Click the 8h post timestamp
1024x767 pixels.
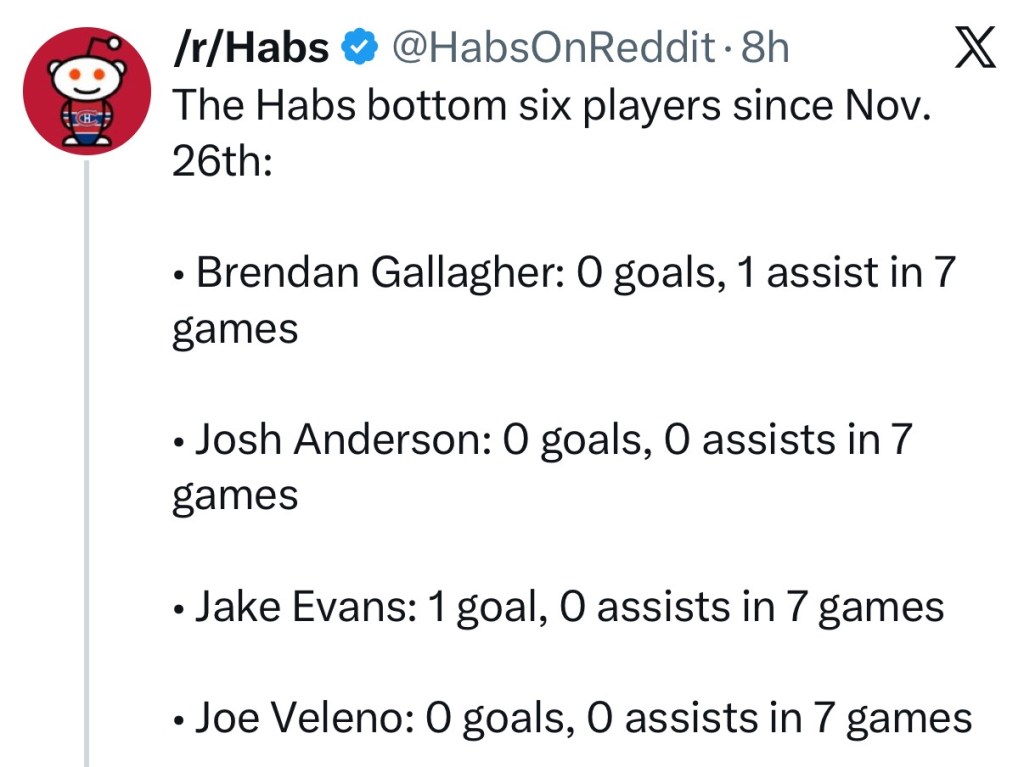[x=765, y=47]
